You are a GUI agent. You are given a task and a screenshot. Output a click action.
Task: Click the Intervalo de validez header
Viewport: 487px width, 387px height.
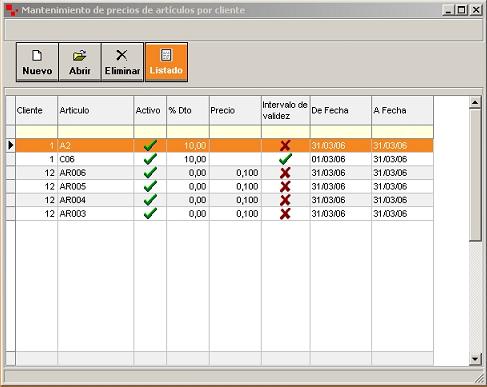coord(286,111)
